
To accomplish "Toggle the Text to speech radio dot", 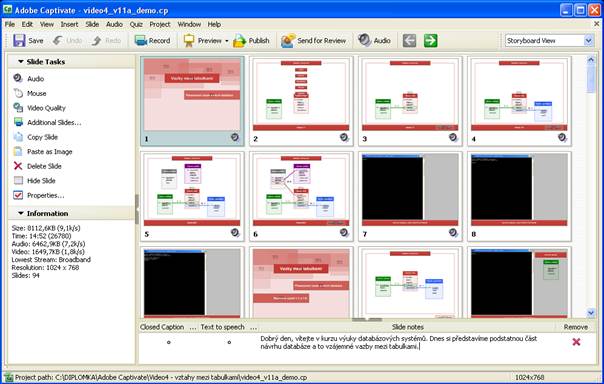I will pos(229,342).
